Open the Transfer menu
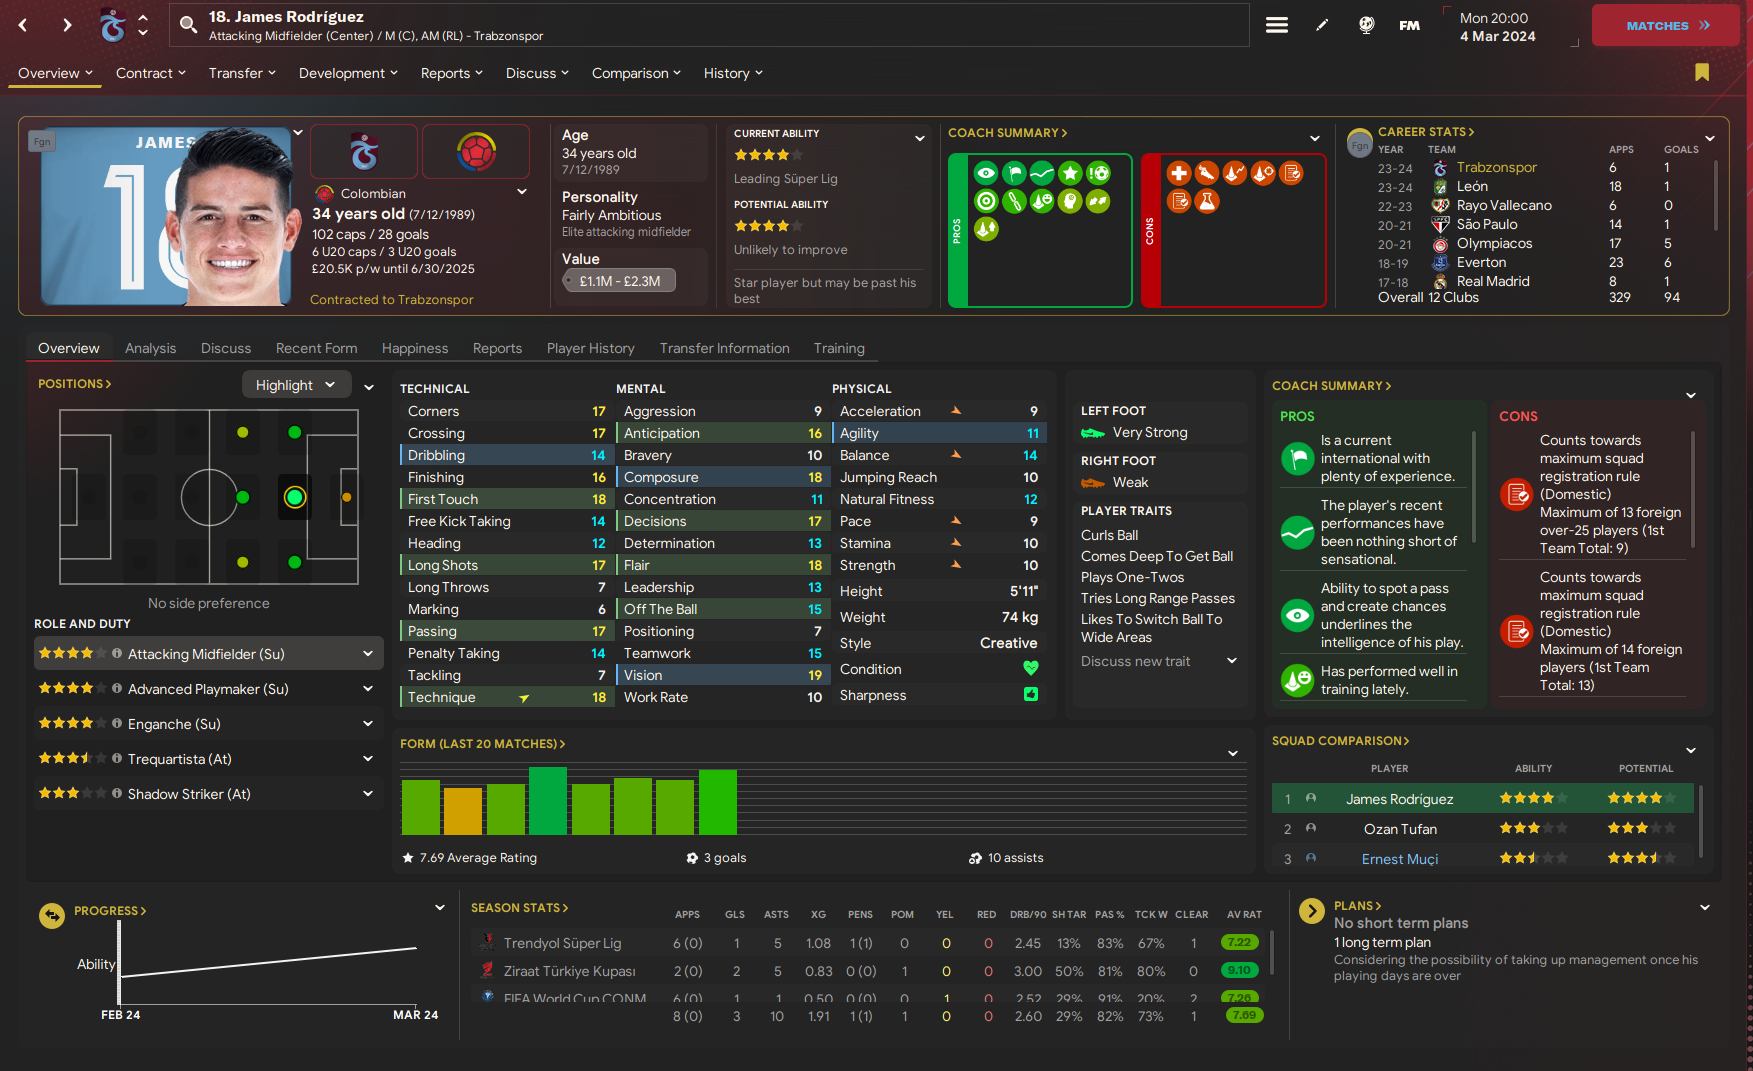 [x=241, y=73]
